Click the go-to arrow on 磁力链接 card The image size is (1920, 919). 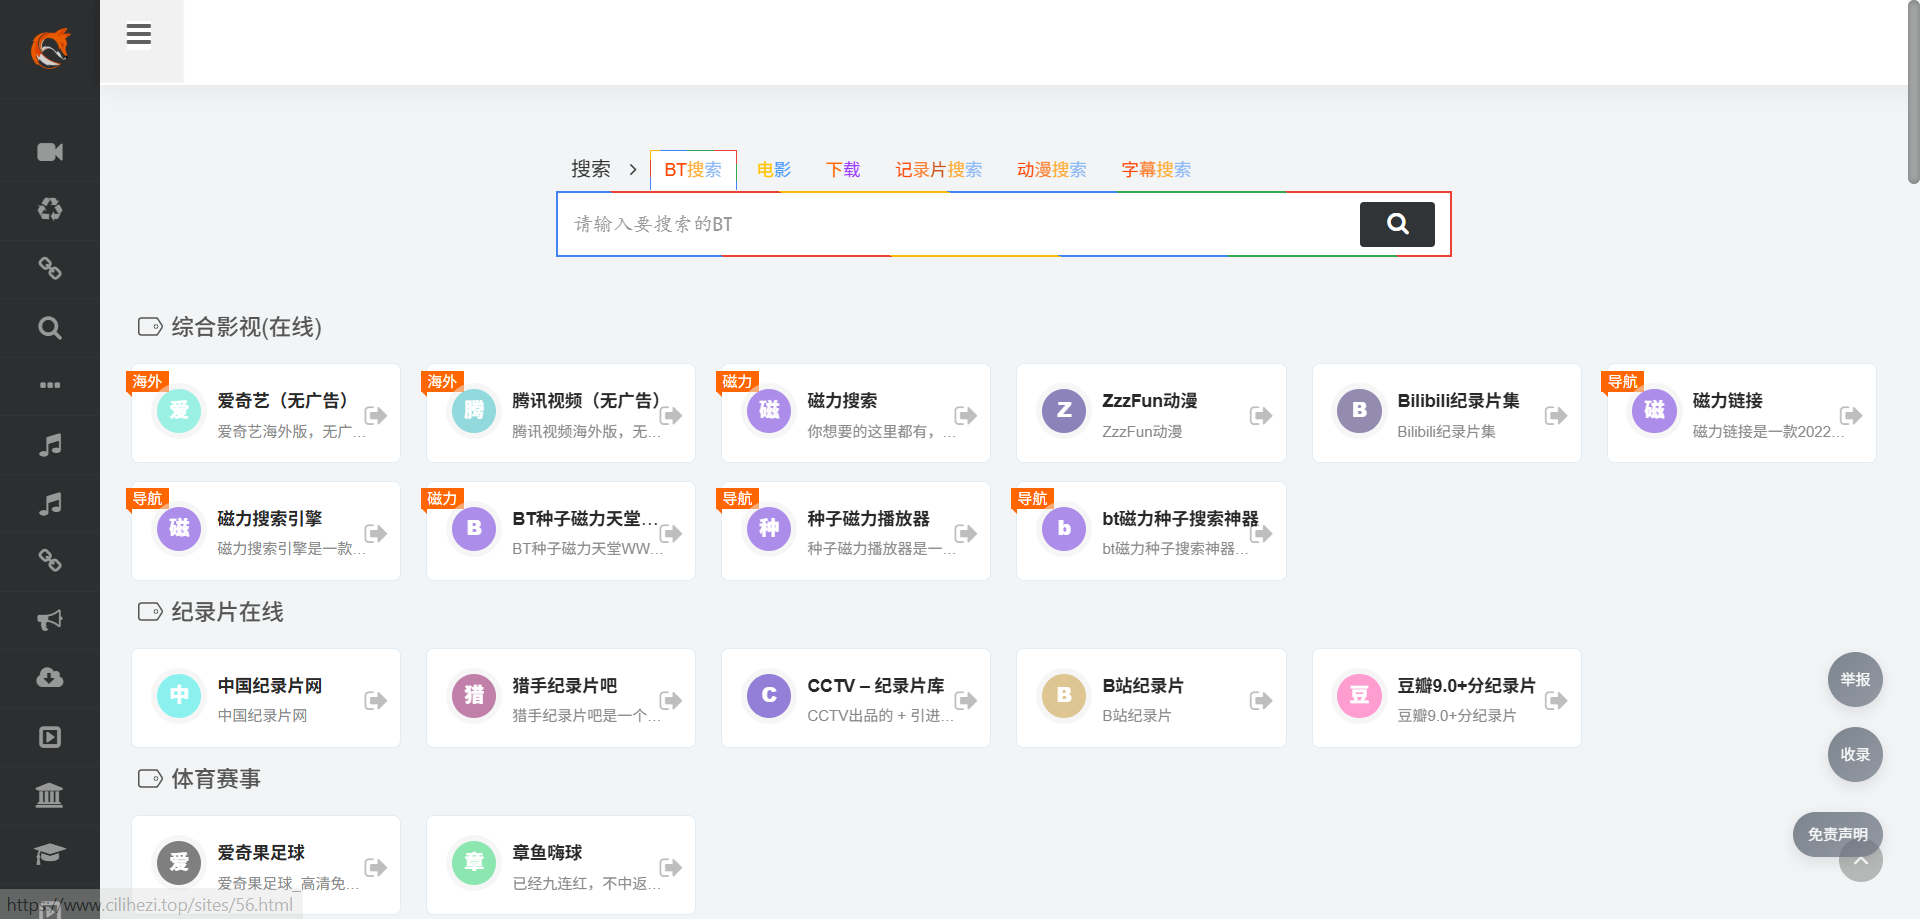(x=1851, y=415)
